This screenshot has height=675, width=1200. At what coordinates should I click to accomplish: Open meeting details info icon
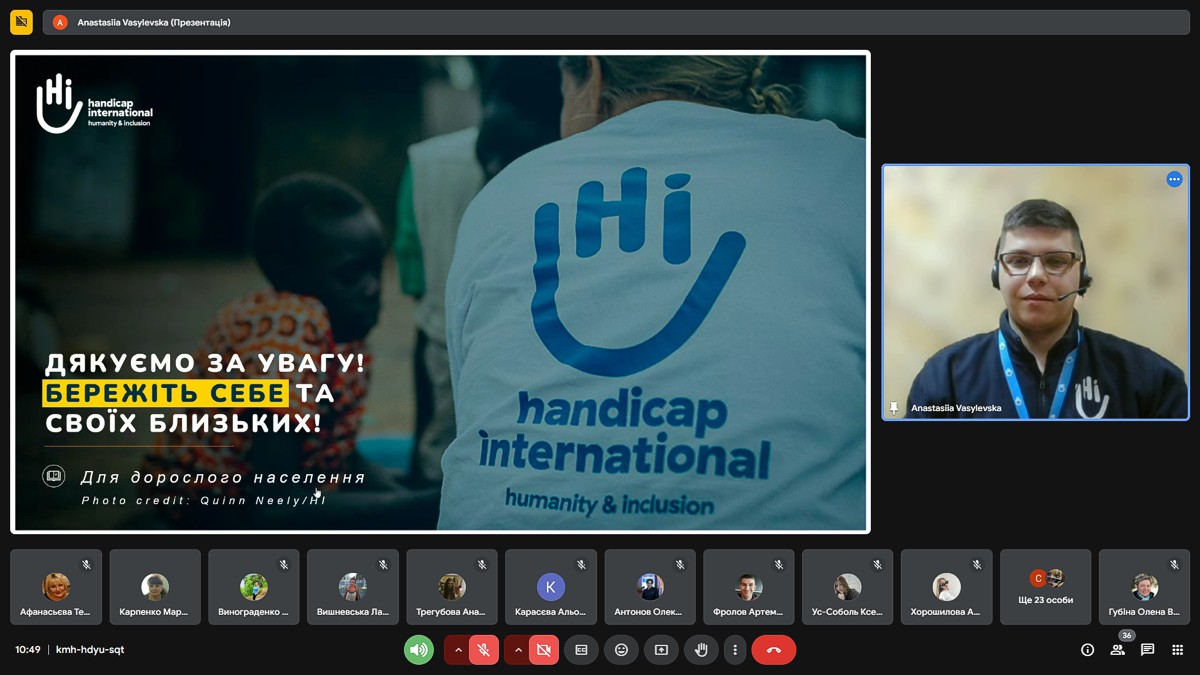pos(1088,650)
